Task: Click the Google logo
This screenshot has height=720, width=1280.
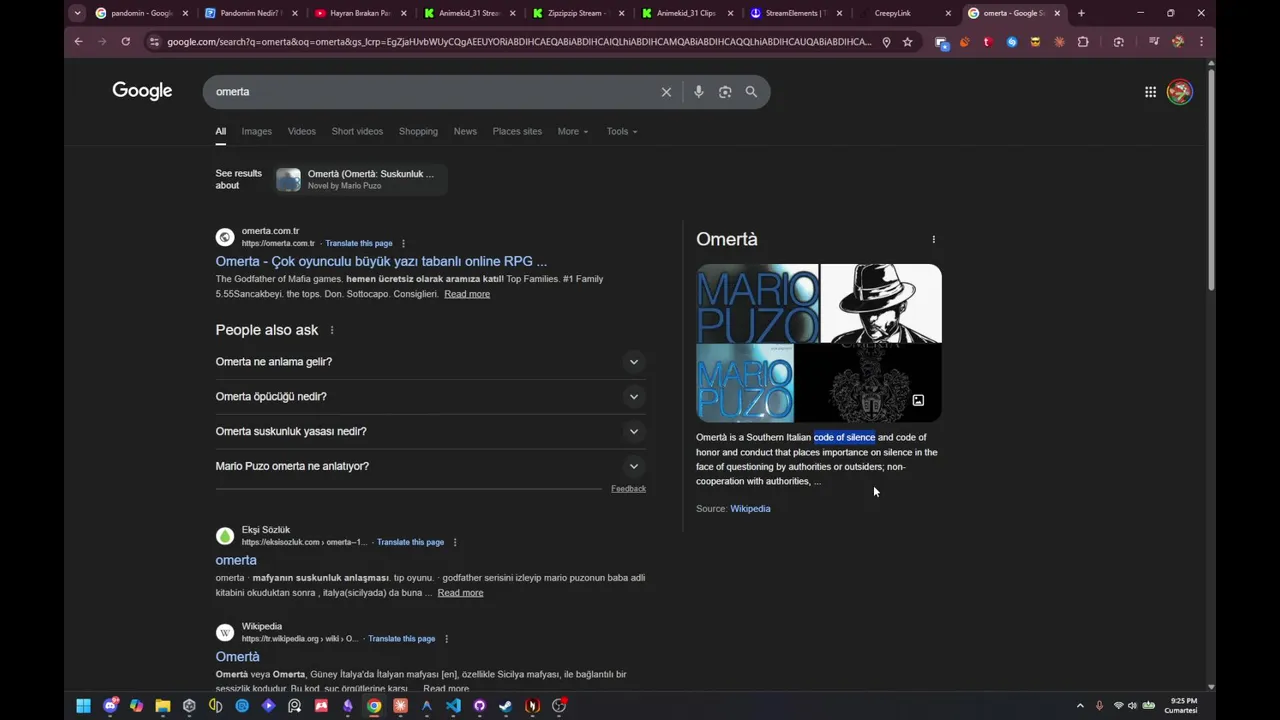Action: pyautogui.click(x=142, y=91)
